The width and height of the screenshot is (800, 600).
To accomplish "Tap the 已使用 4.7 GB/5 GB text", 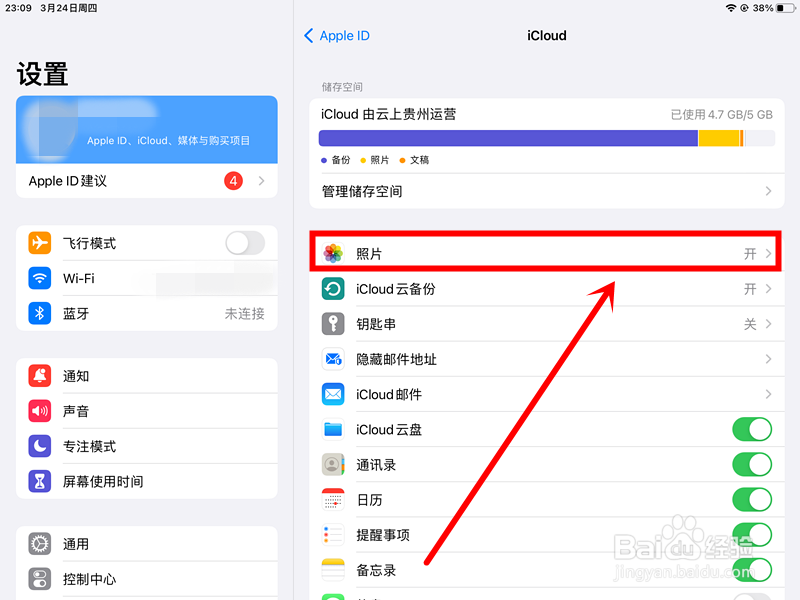I will pos(721,114).
